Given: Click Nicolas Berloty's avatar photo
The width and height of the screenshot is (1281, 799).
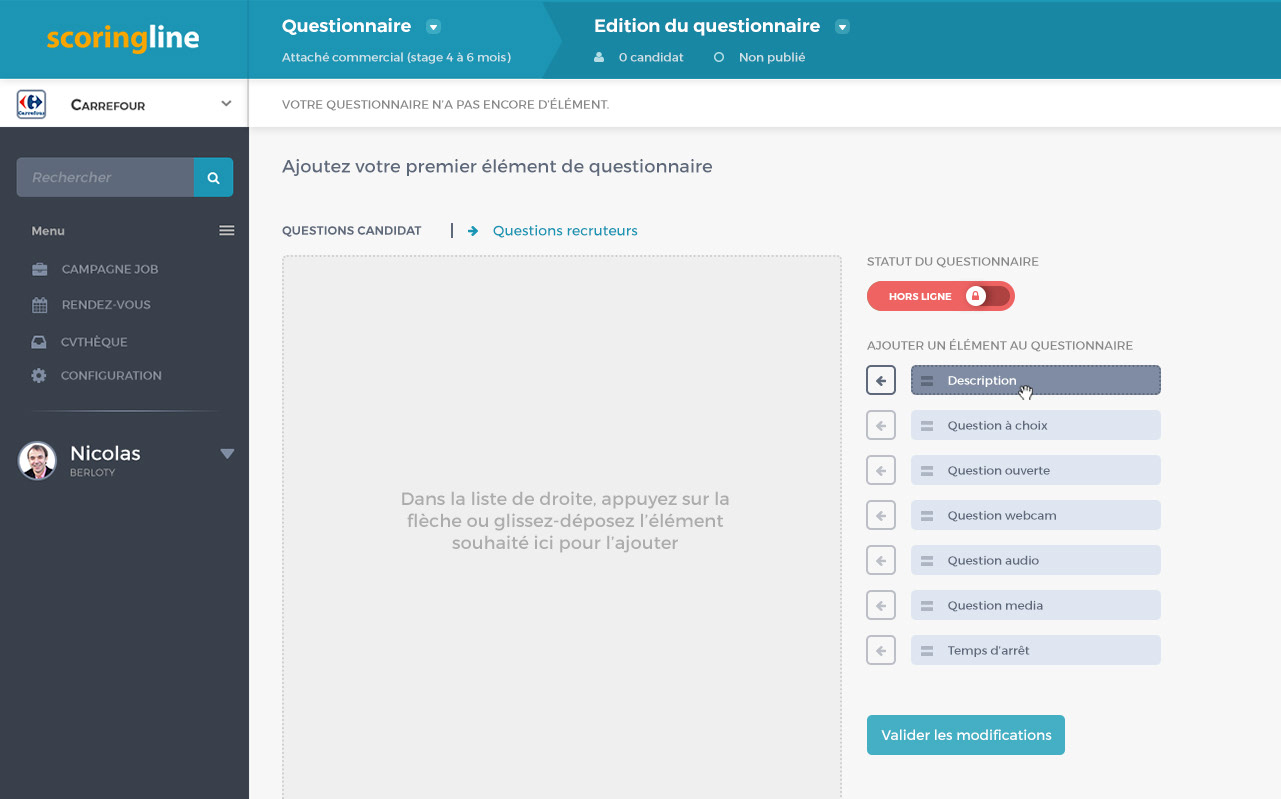Looking at the screenshot, I should 37,461.
